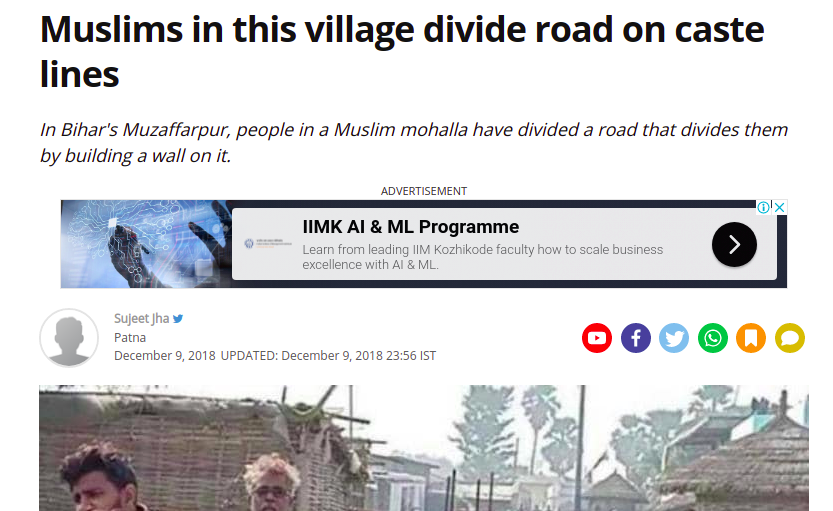Image resolution: width=833 pixels, height=511 pixels.
Task: Click the ad info icon
Action: pos(763,207)
